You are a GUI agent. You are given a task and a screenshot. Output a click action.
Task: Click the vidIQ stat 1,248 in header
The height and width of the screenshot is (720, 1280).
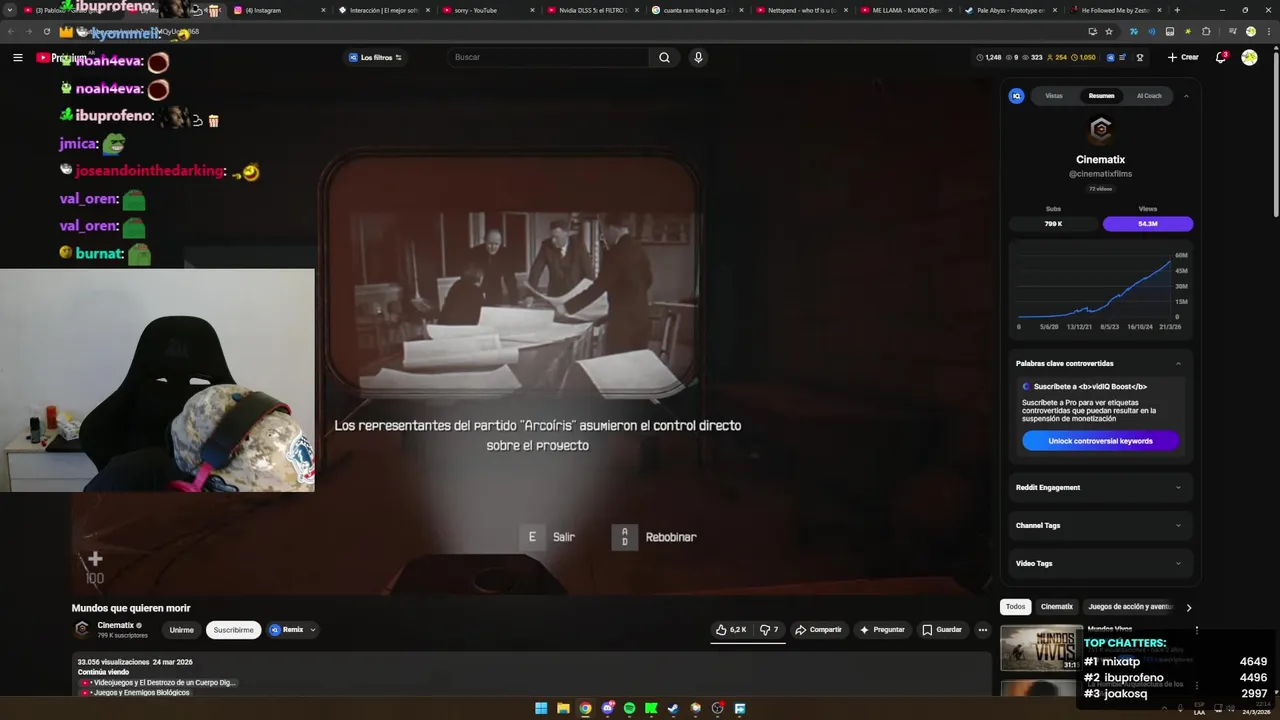[x=989, y=57]
